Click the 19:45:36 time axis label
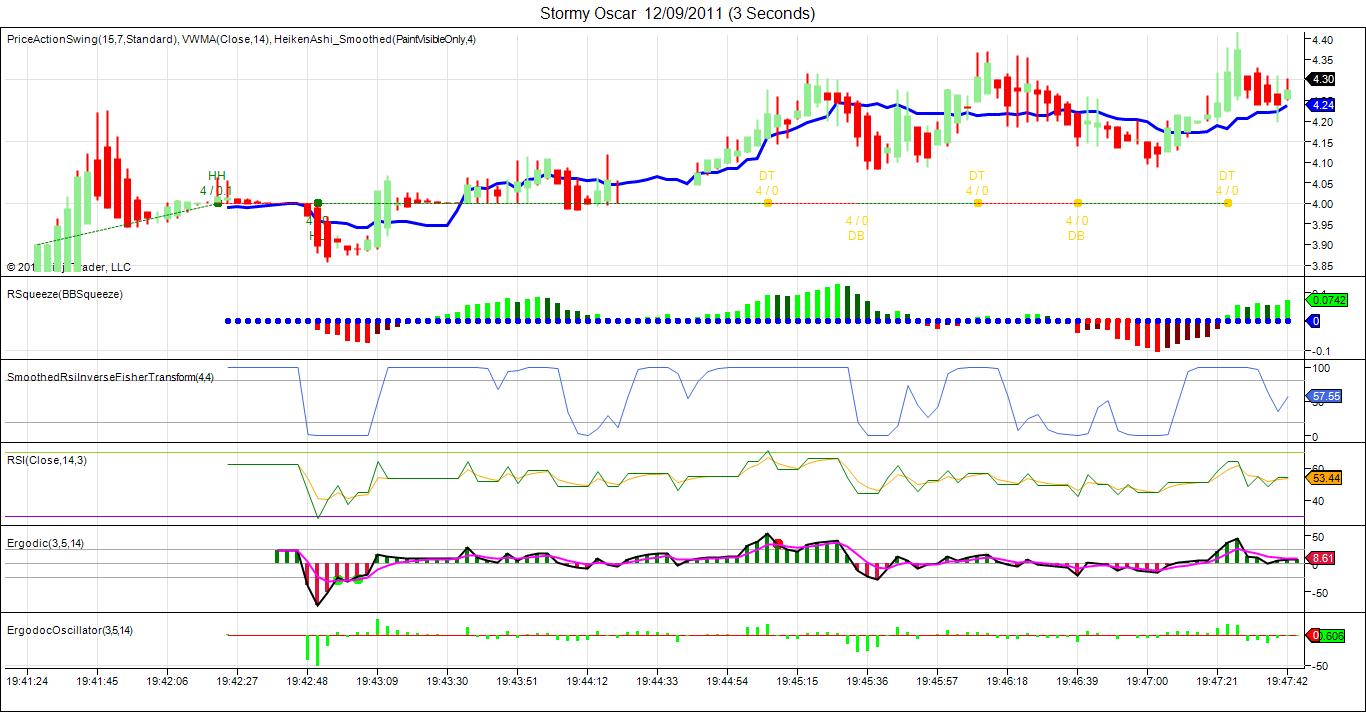 [x=867, y=682]
